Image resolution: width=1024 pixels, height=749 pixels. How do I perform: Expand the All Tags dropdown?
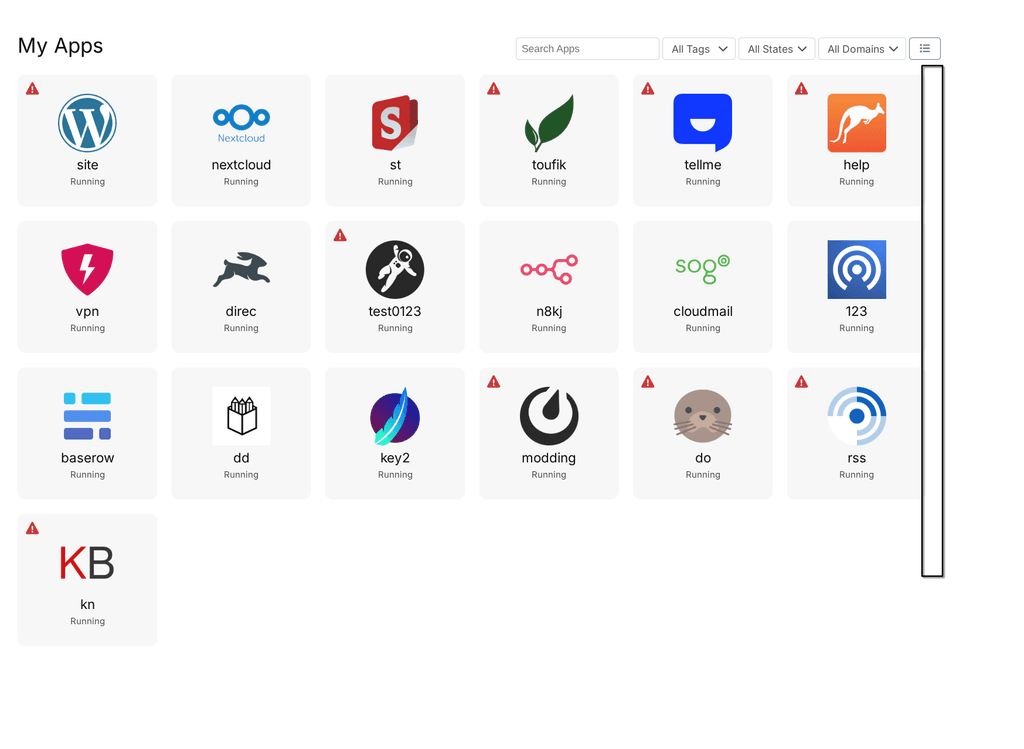coord(699,49)
